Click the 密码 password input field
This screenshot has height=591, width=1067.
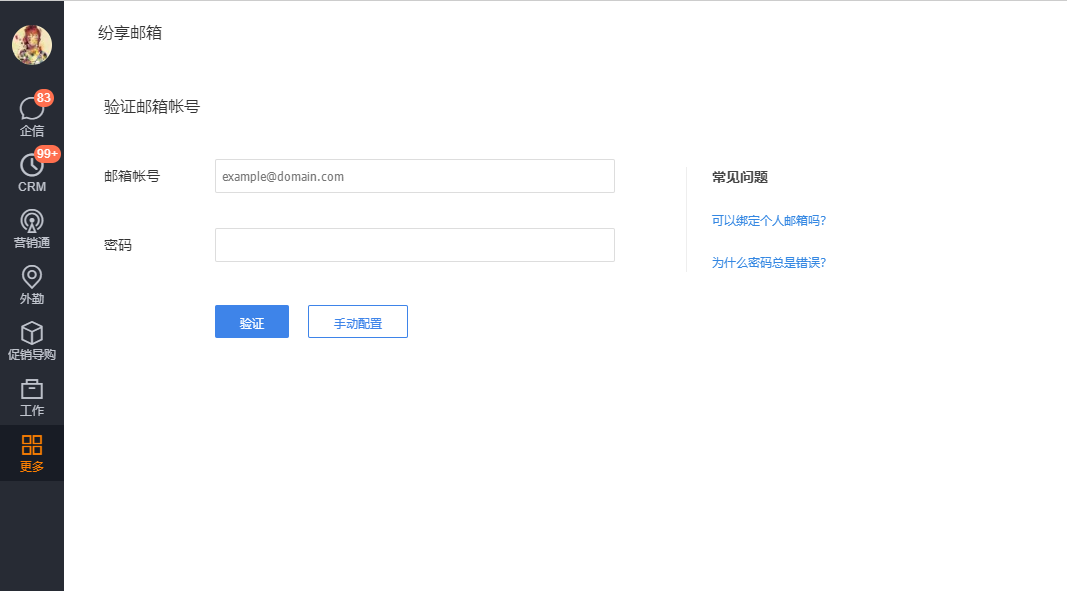(414, 245)
